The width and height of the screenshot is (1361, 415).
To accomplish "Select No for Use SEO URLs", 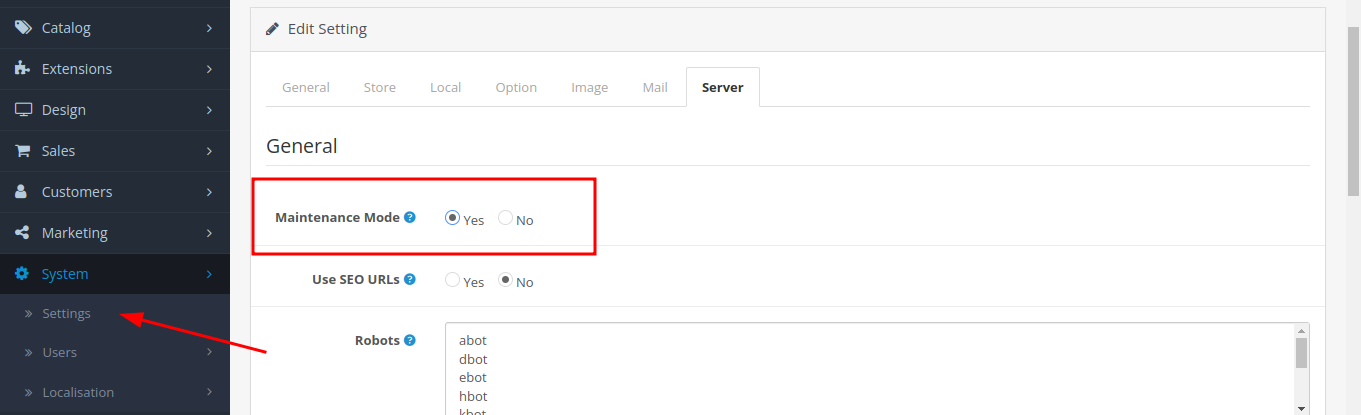I will pos(506,280).
